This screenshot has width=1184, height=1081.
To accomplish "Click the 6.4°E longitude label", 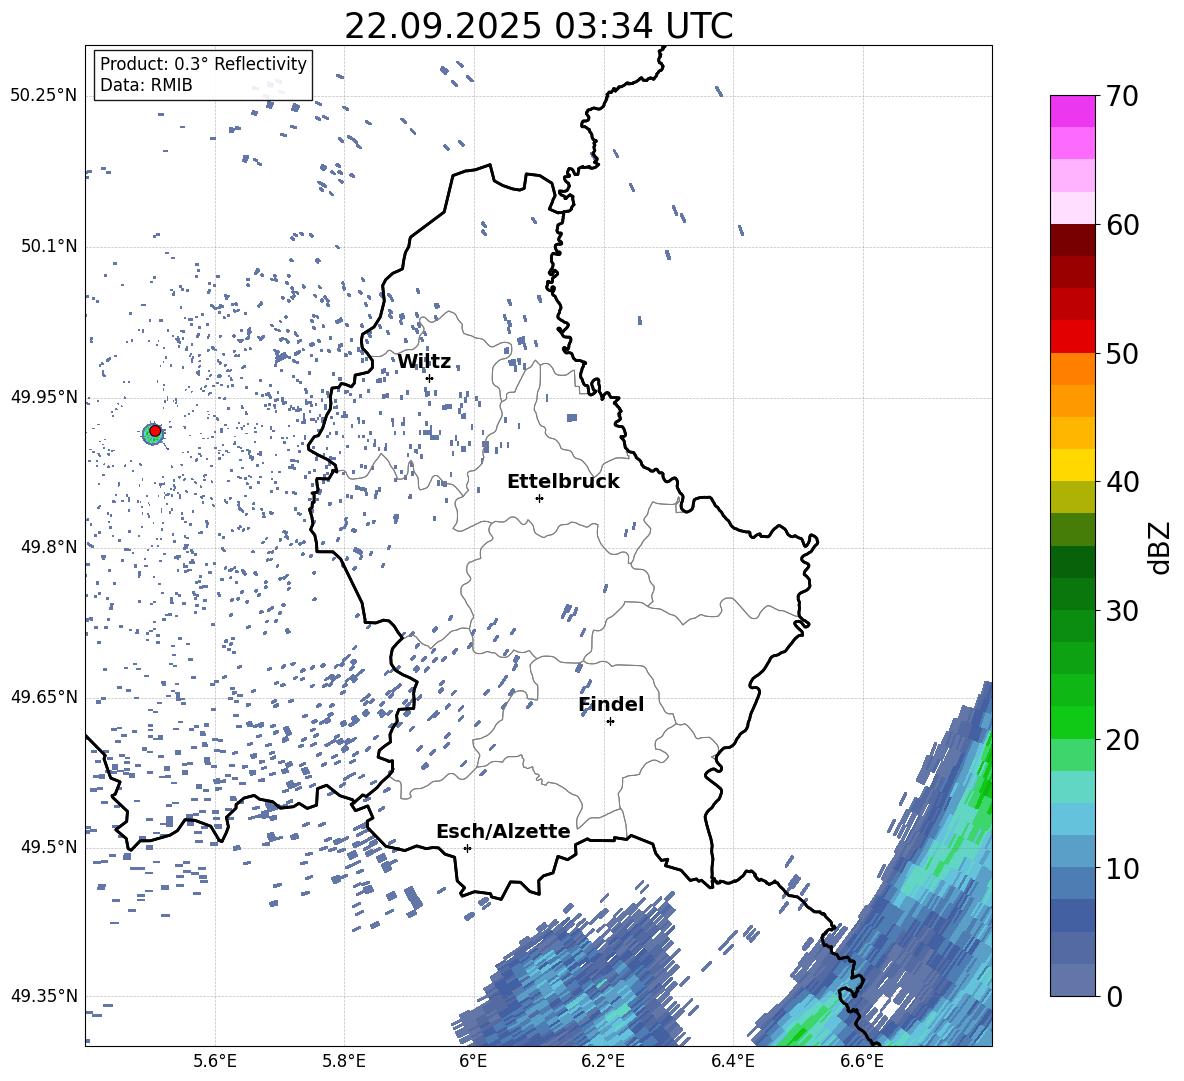I will (x=732, y=1062).
